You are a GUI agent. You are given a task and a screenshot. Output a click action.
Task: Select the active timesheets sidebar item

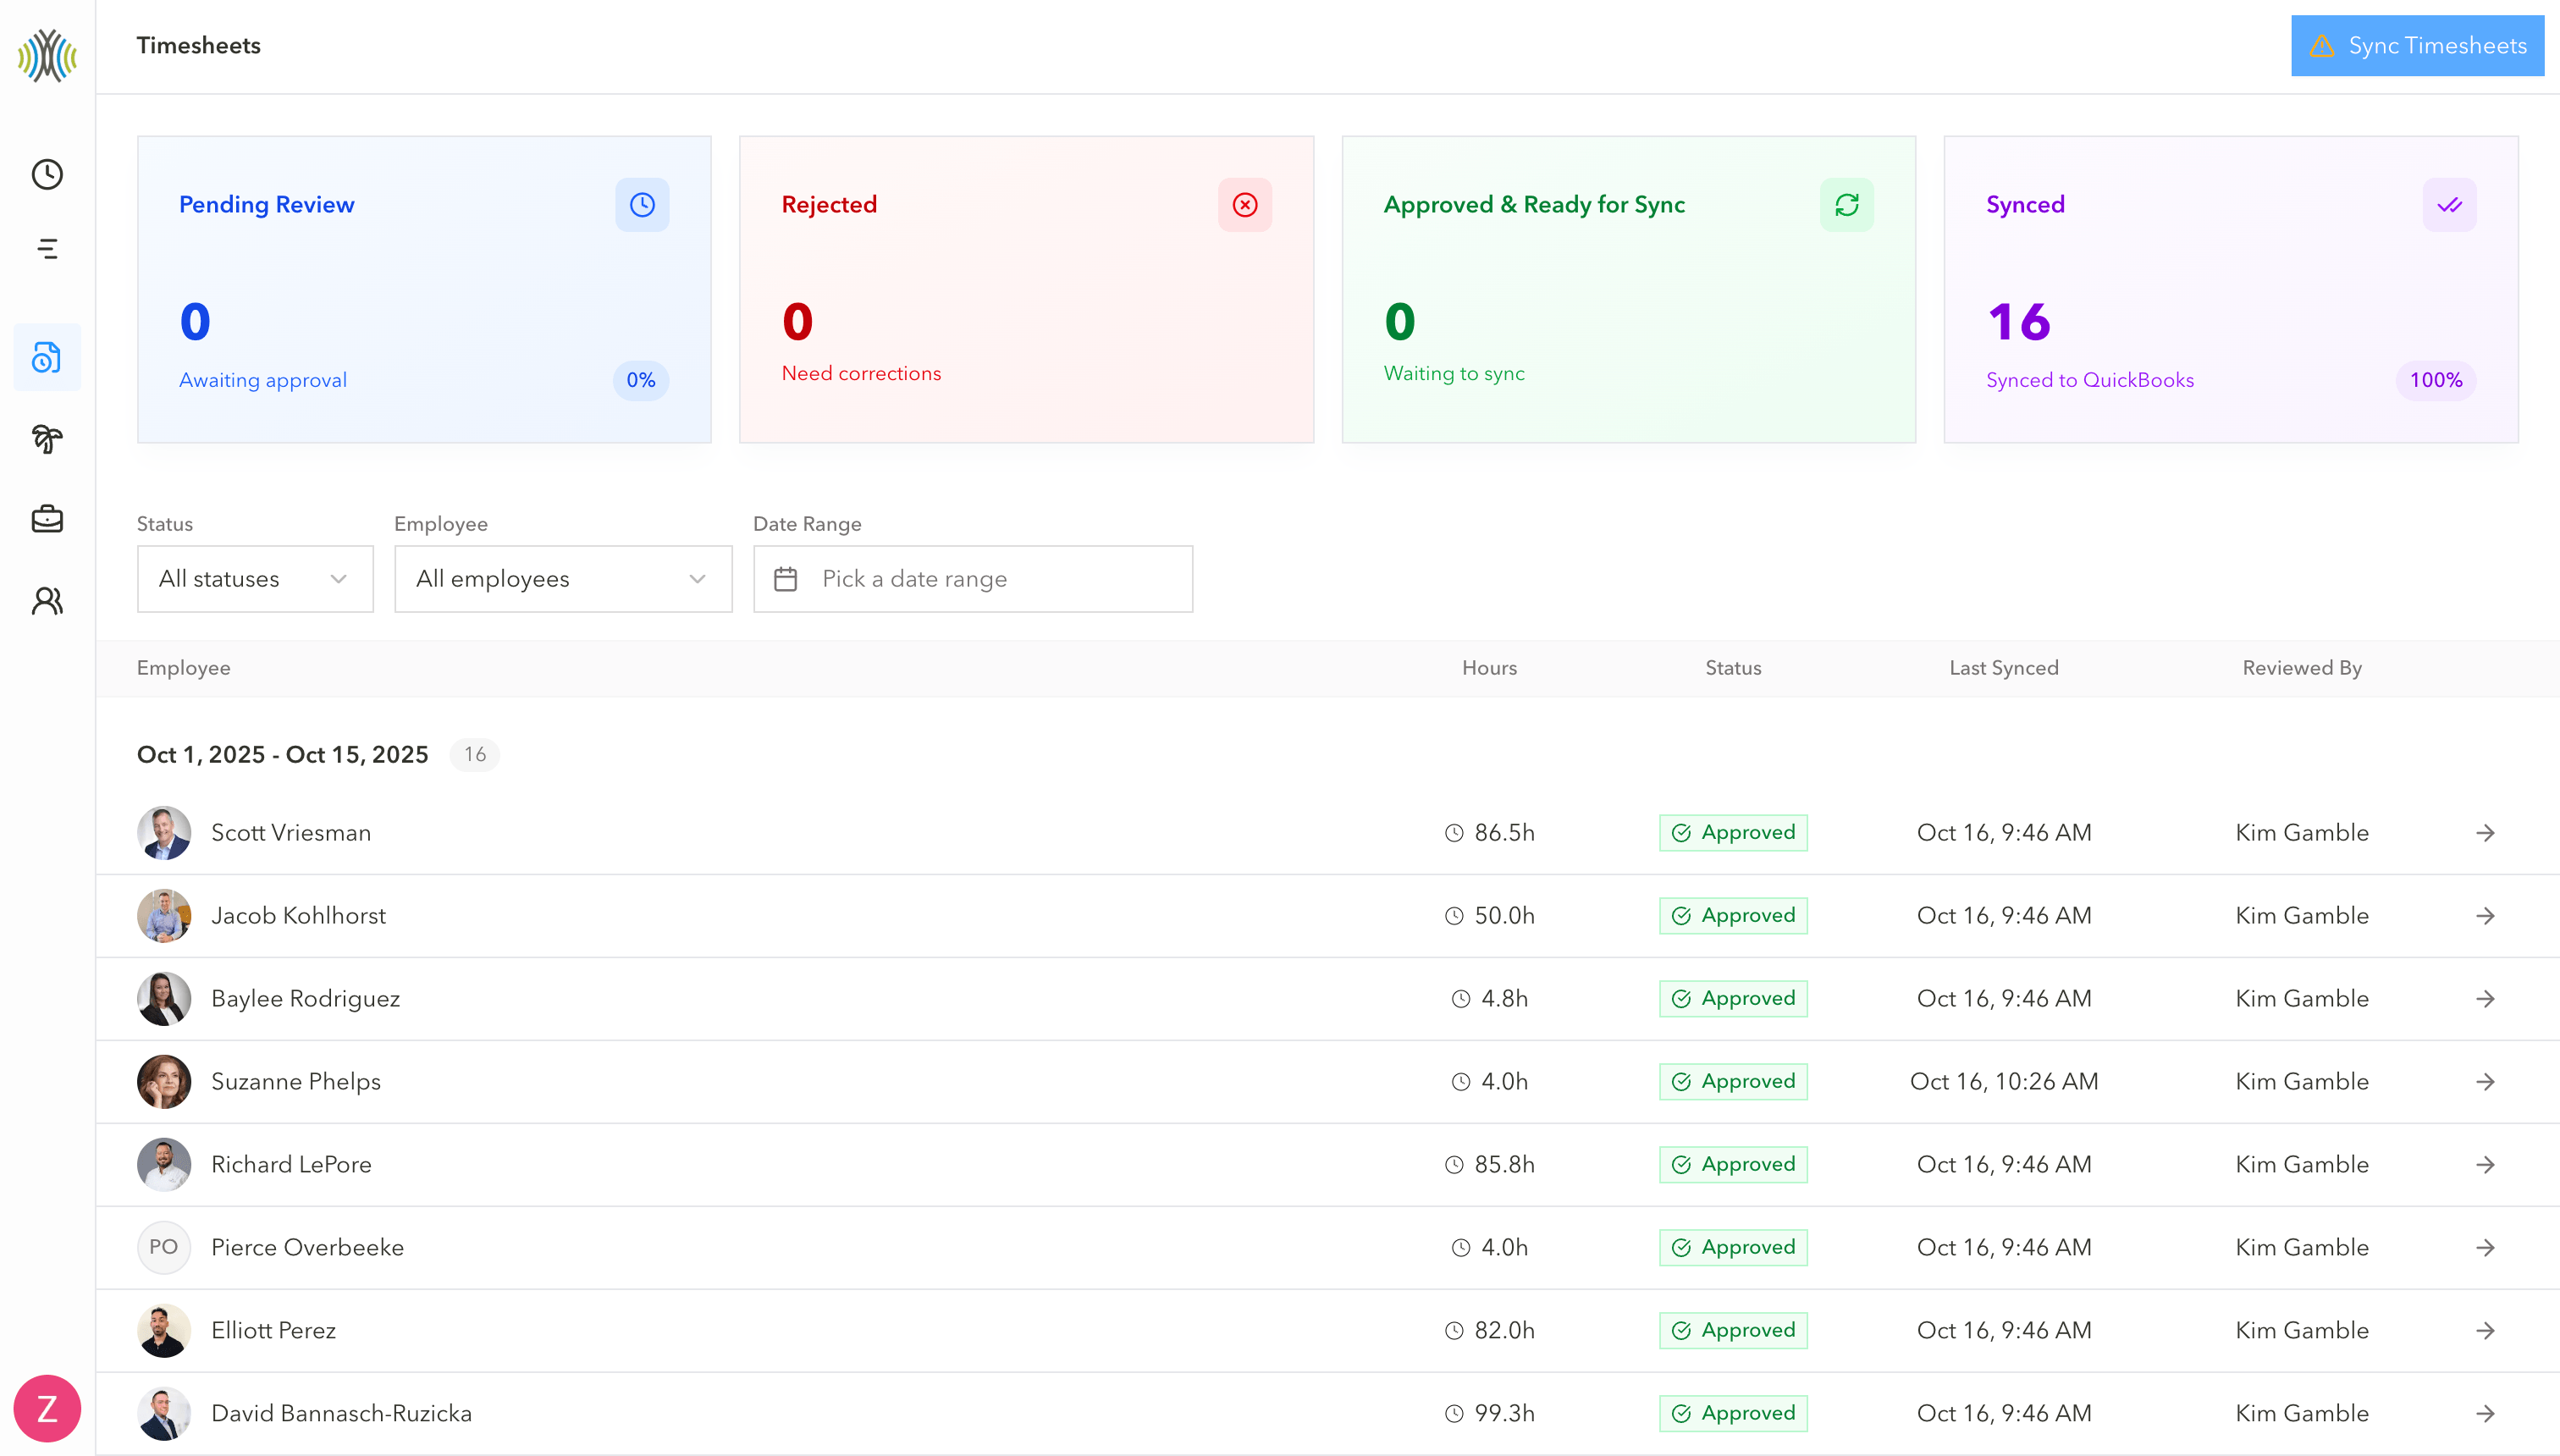(x=47, y=357)
